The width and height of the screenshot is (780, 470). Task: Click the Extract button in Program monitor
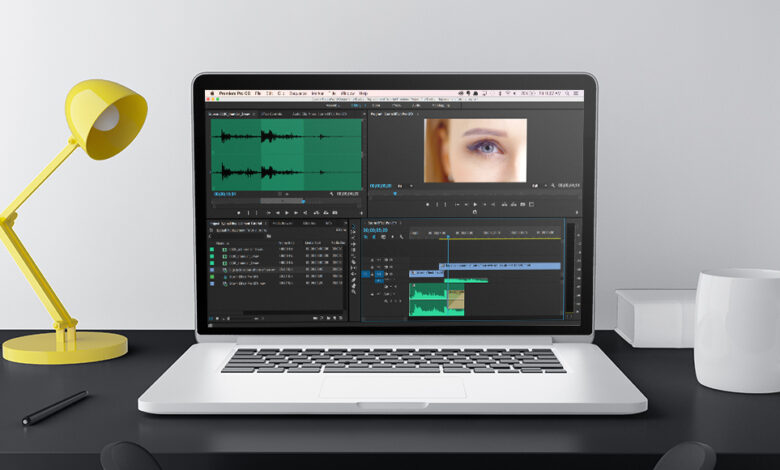coord(513,204)
